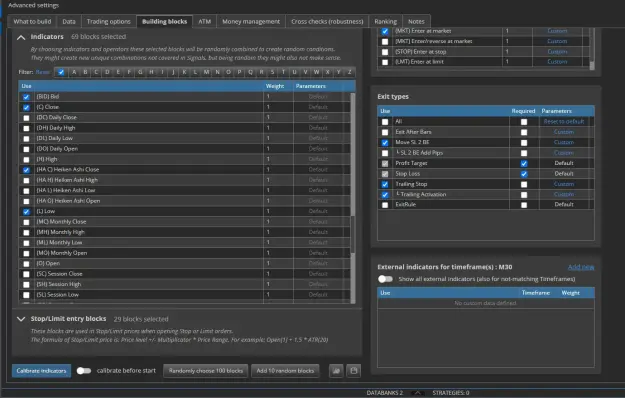Open the Money management tab
The width and height of the screenshot is (625, 398).
point(251,22)
